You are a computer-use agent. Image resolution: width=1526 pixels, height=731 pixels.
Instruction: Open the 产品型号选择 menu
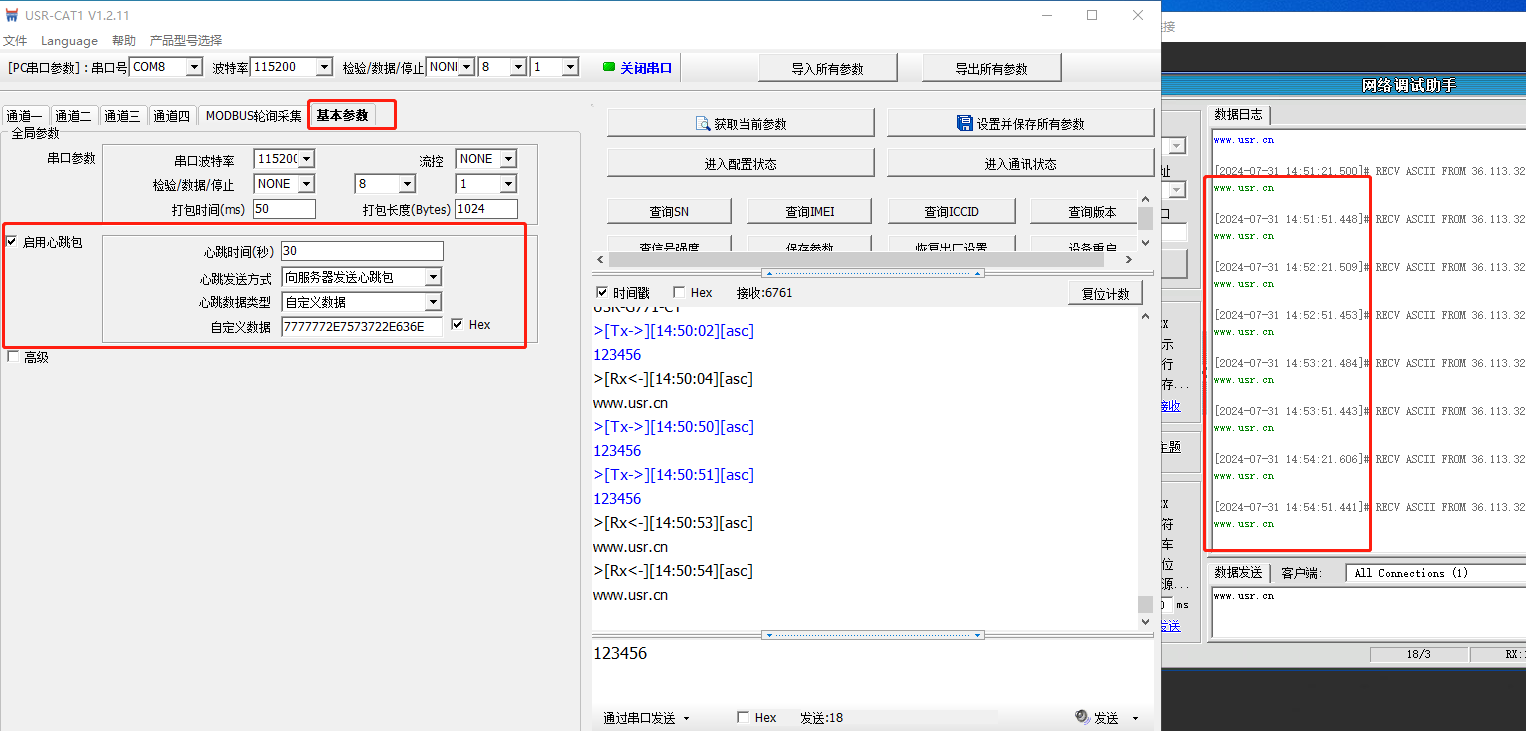(x=185, y=41)
